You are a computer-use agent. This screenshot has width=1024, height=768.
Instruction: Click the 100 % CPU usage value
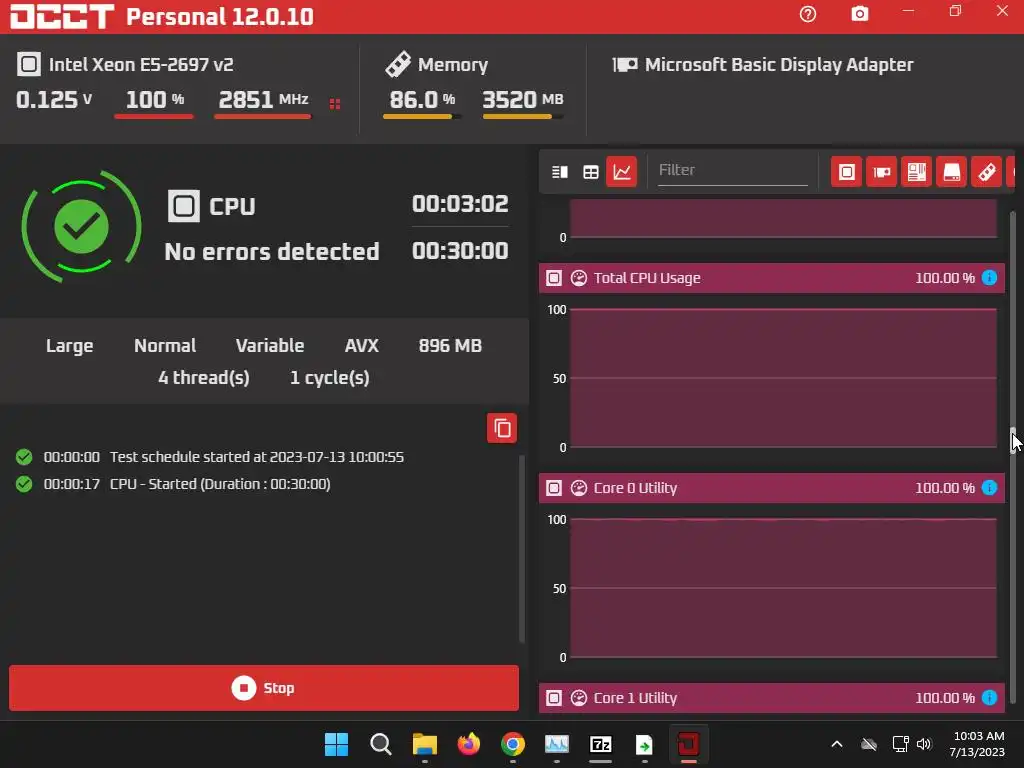(155, 99)
